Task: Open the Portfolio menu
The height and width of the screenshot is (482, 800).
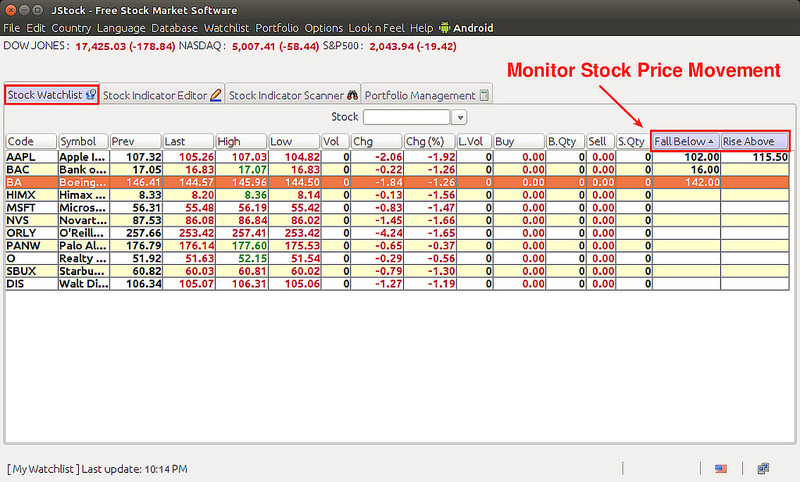Action: 277,28
